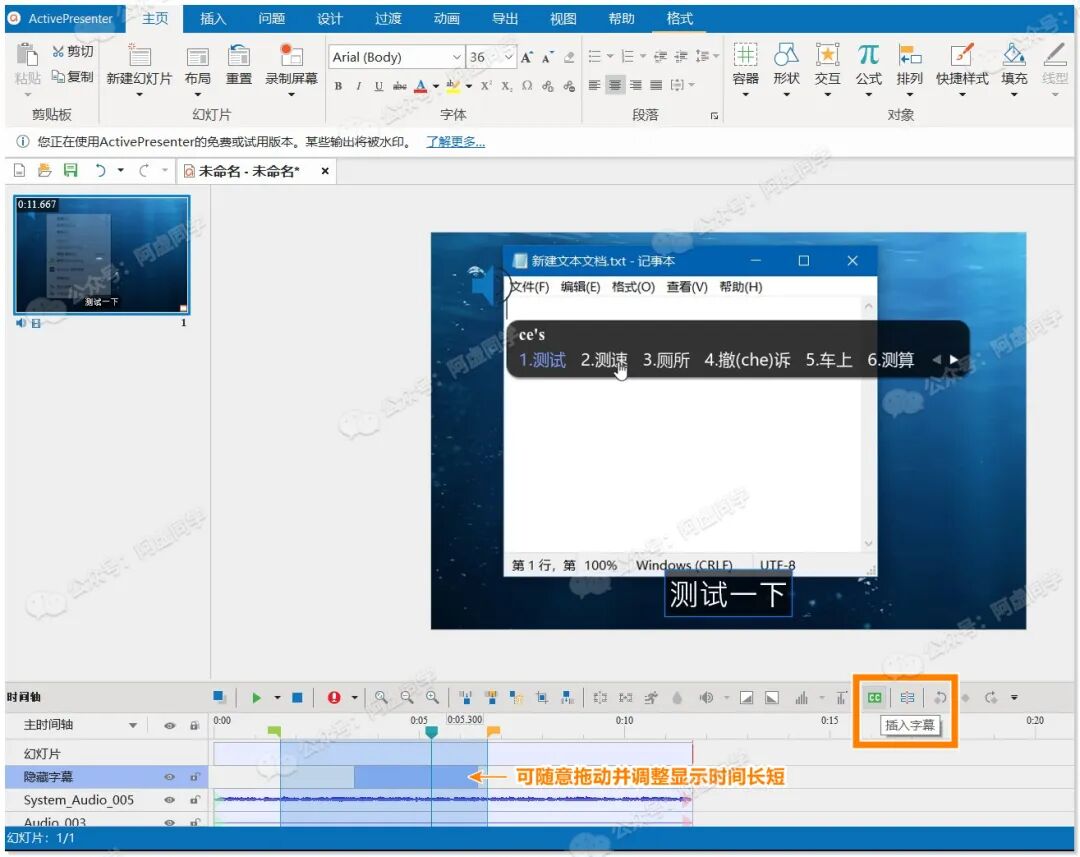Hide the 隐藏字幕 track with eye icon

pos(169,777)
